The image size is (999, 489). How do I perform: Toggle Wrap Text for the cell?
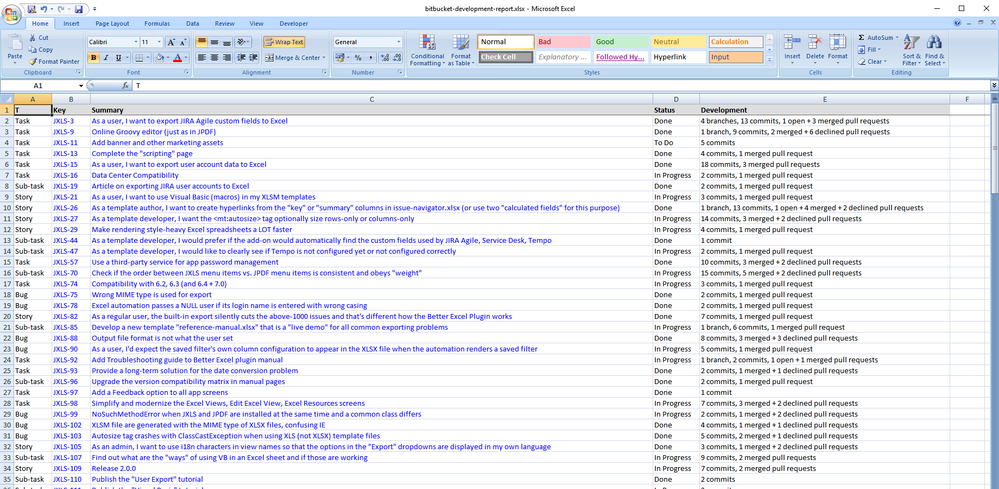pyautogui.click(x=284, y=42)
